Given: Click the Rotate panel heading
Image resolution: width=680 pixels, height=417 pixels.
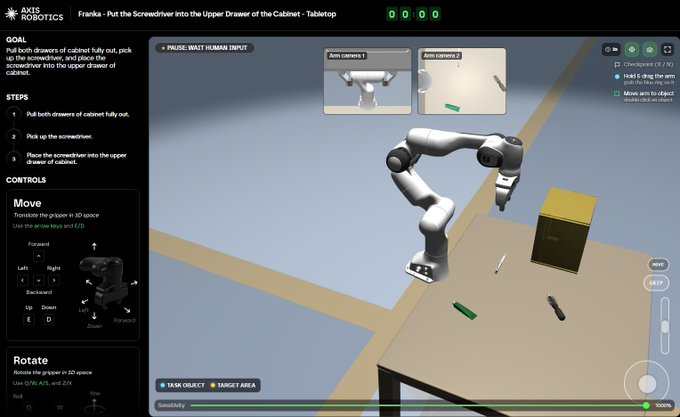Looking at the screenshot, I should 30,361.
